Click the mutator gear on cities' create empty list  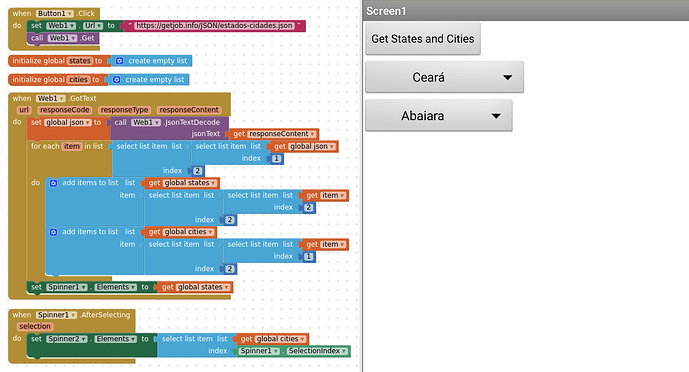[116, 79]
